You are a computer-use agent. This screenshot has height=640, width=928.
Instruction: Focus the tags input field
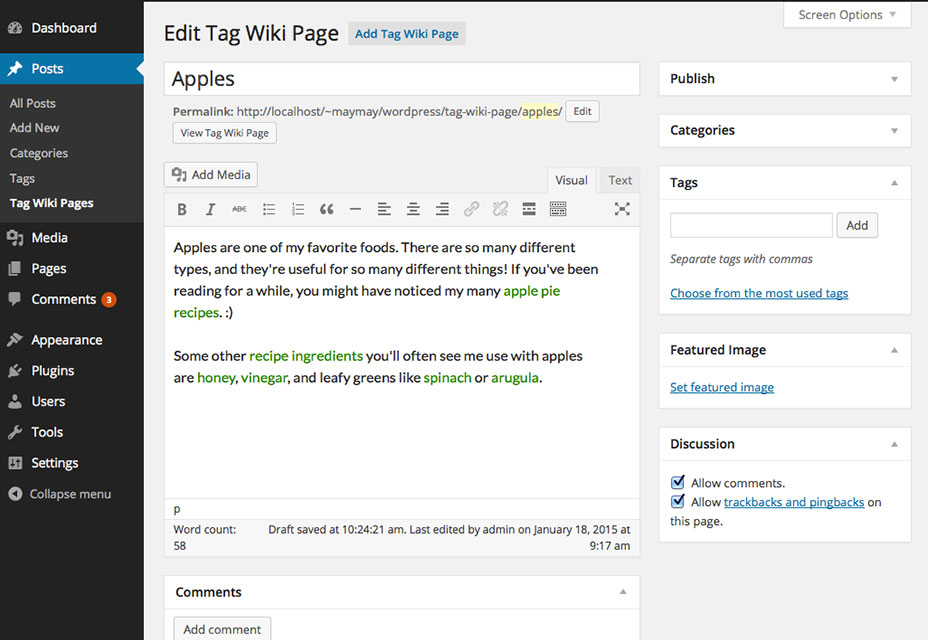pyautogui.click(x=751, y=225)
